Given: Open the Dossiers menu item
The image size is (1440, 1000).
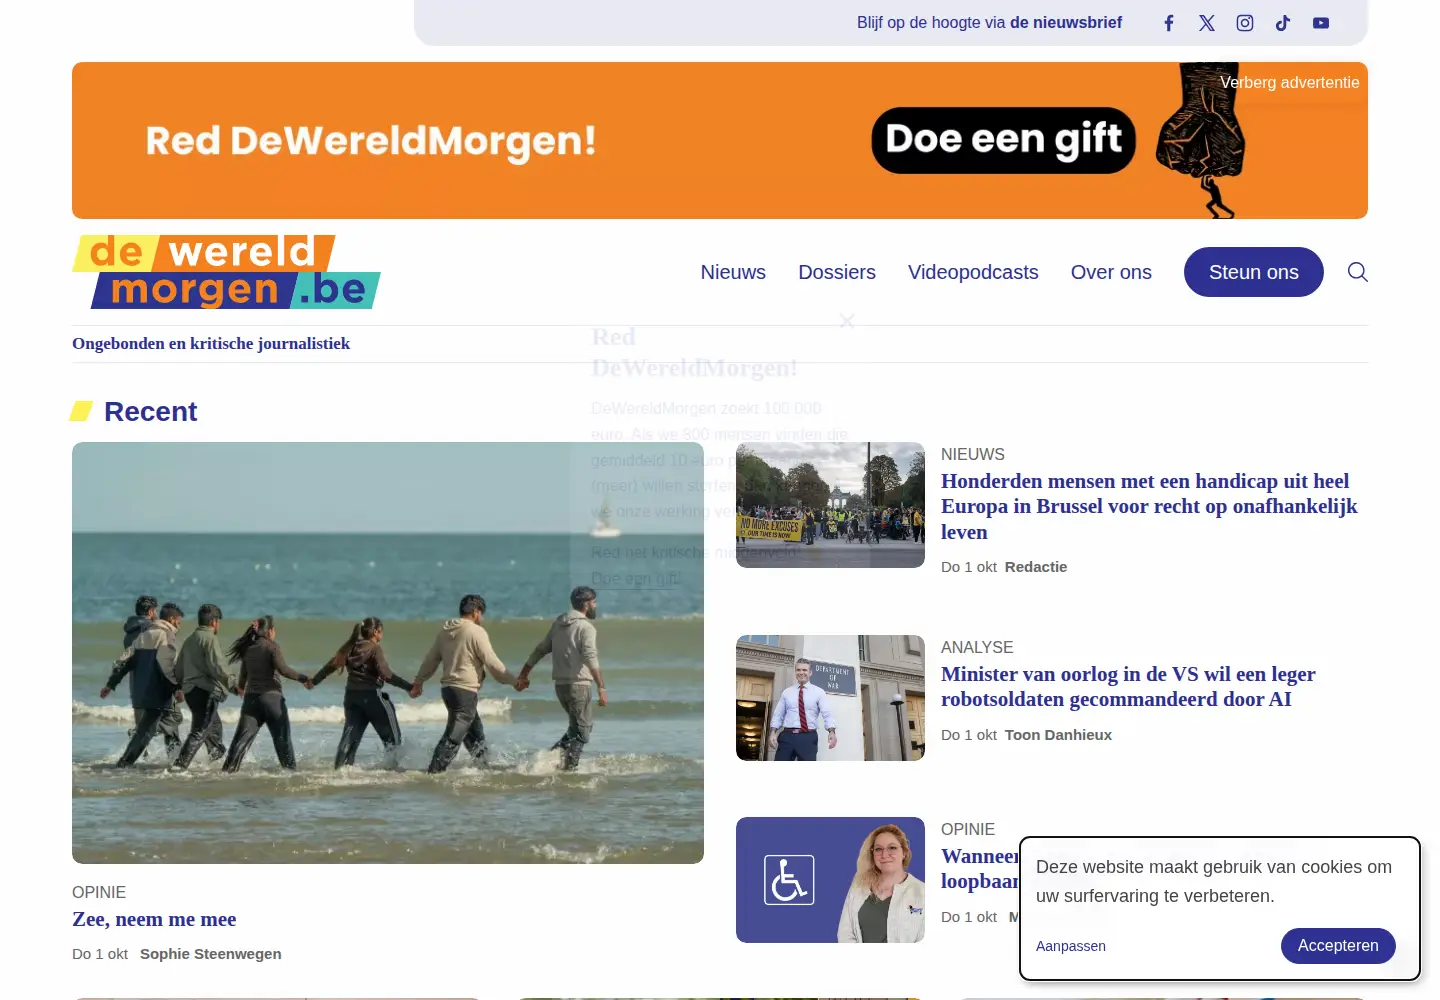Looking at the screenshot, I should 837,272.
